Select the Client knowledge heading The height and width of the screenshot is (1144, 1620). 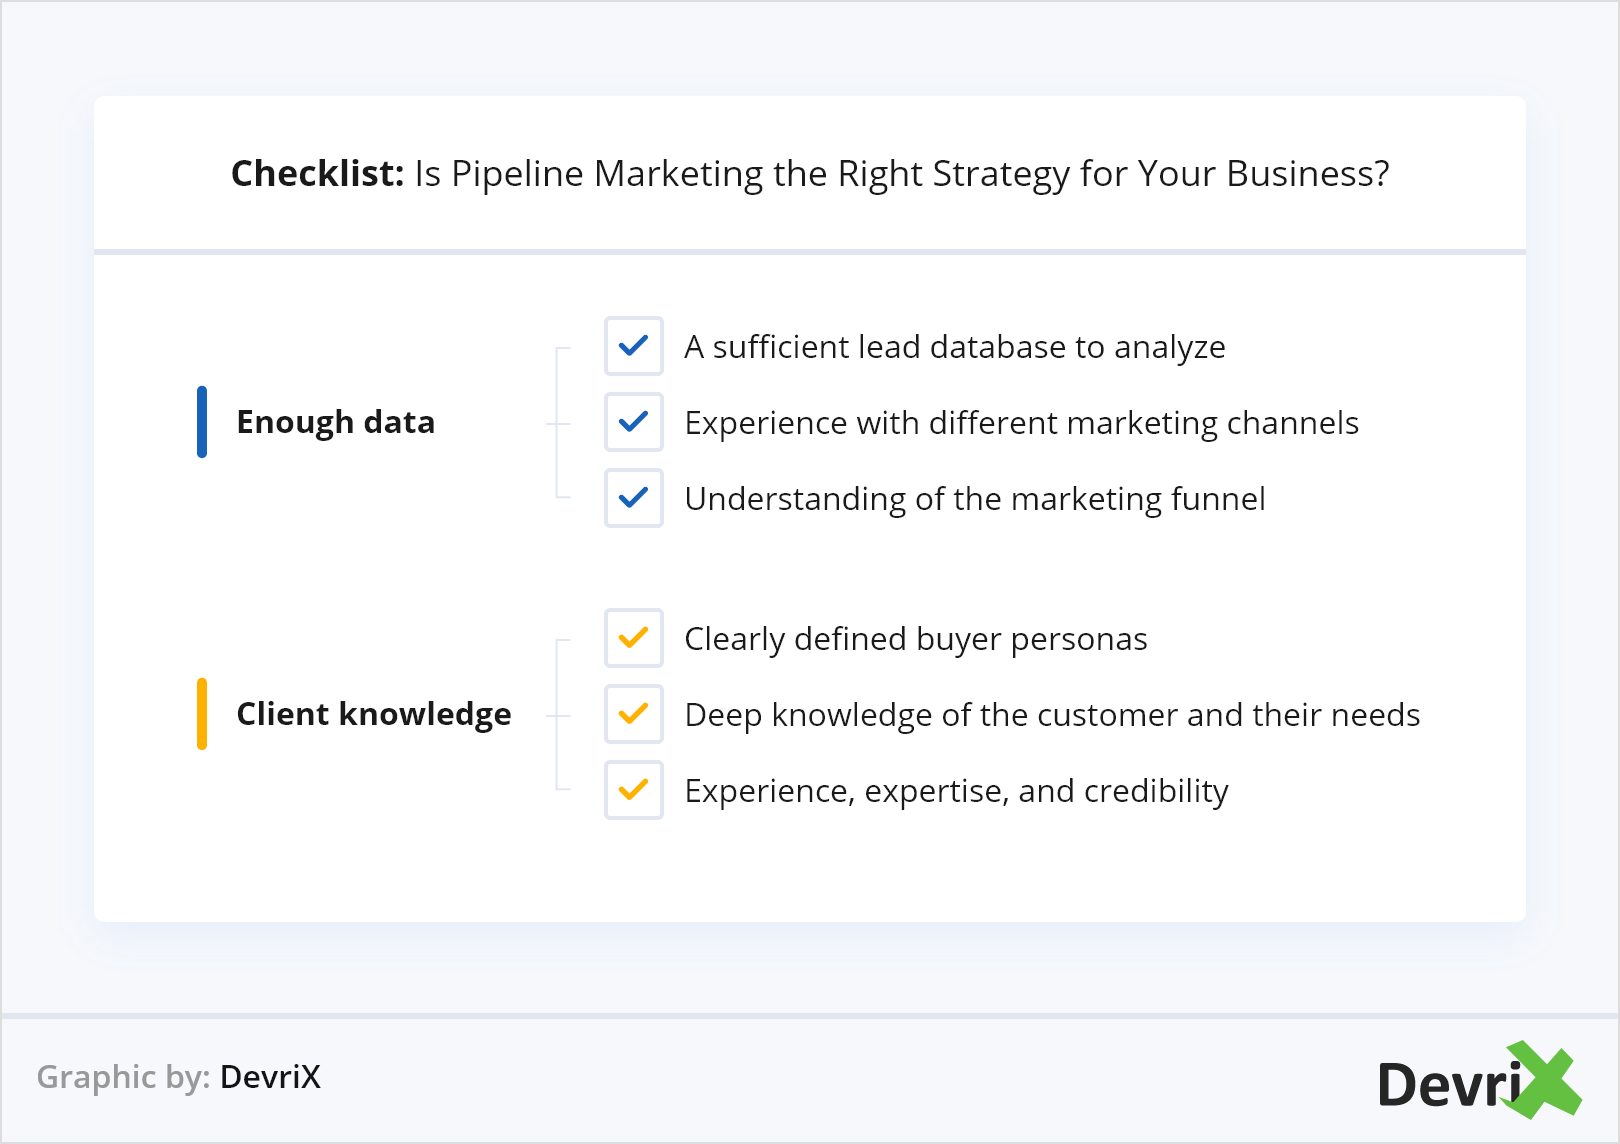coord(374,714)
